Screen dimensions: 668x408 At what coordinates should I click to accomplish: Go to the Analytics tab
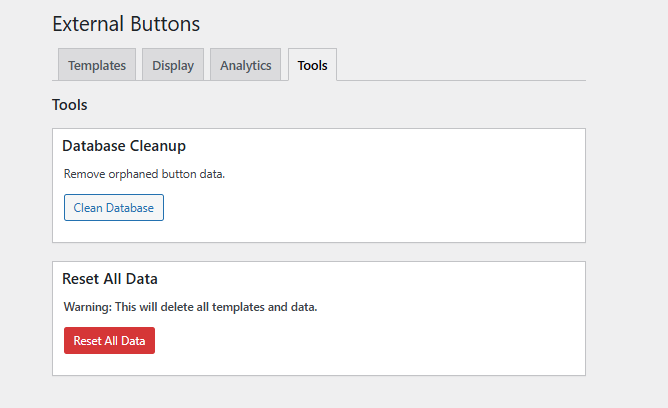tap(245, 65)
